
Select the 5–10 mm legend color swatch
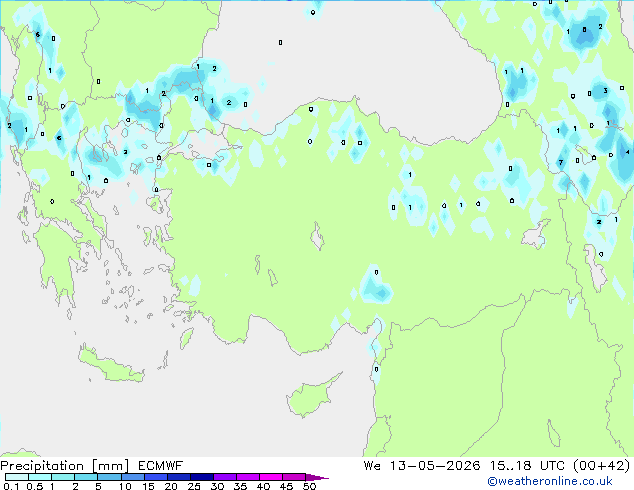tap(109, 477)
